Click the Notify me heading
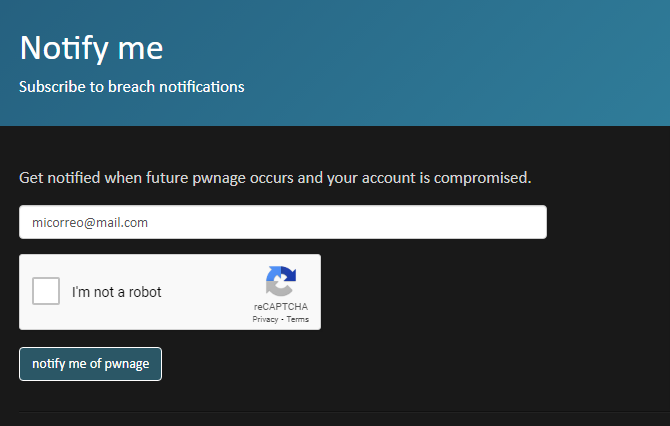This screenshot has width=670, height=426. [91, 48]
